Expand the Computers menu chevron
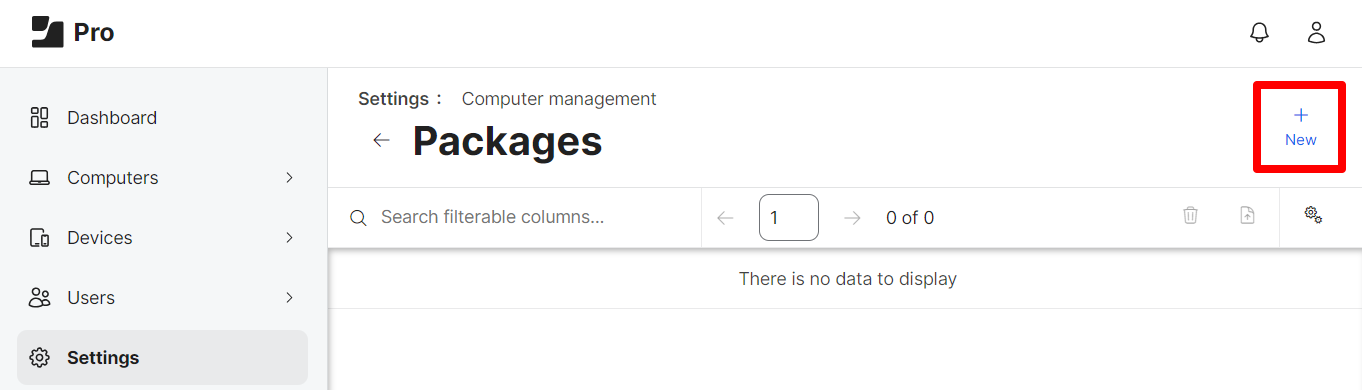This screenshot has width=1362, height=390. 289,177
